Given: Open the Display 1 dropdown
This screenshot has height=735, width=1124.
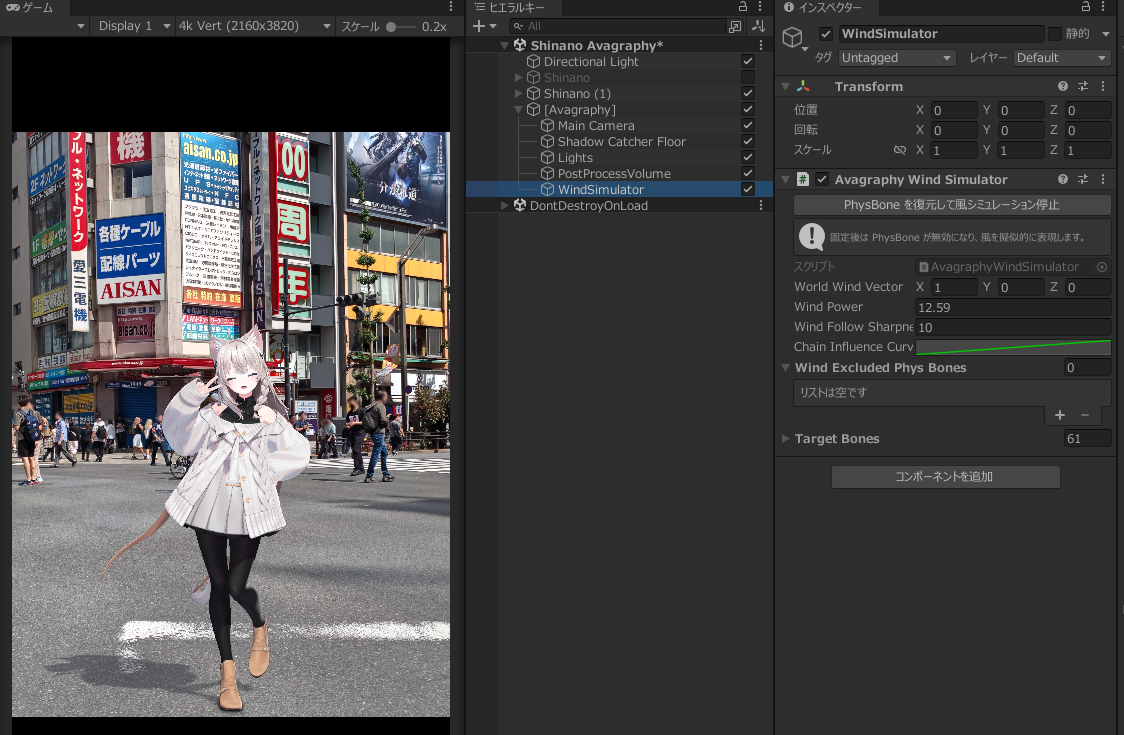Looking at the screenshot, I should click(x=134, y=26).
